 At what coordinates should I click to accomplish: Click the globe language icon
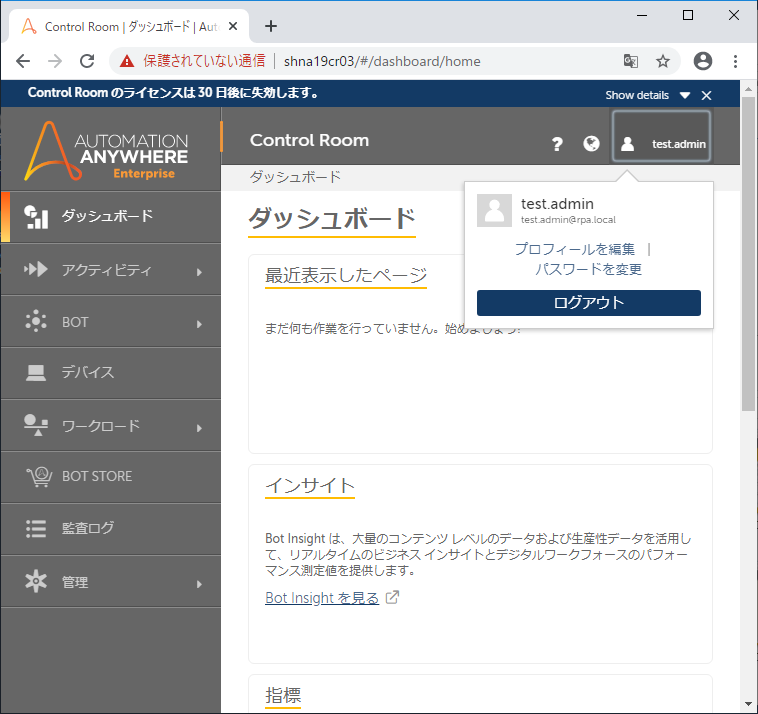591,144
